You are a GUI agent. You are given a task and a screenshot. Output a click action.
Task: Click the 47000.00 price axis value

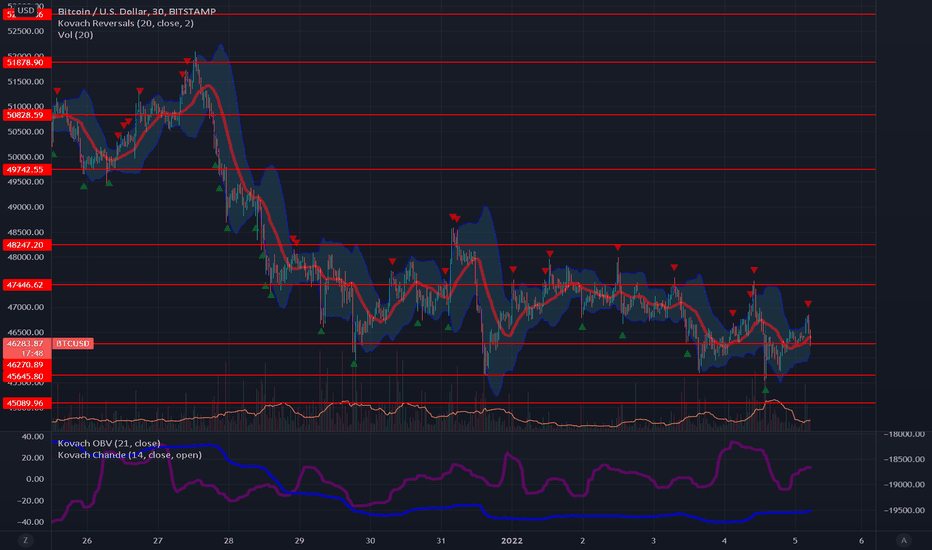26,307
